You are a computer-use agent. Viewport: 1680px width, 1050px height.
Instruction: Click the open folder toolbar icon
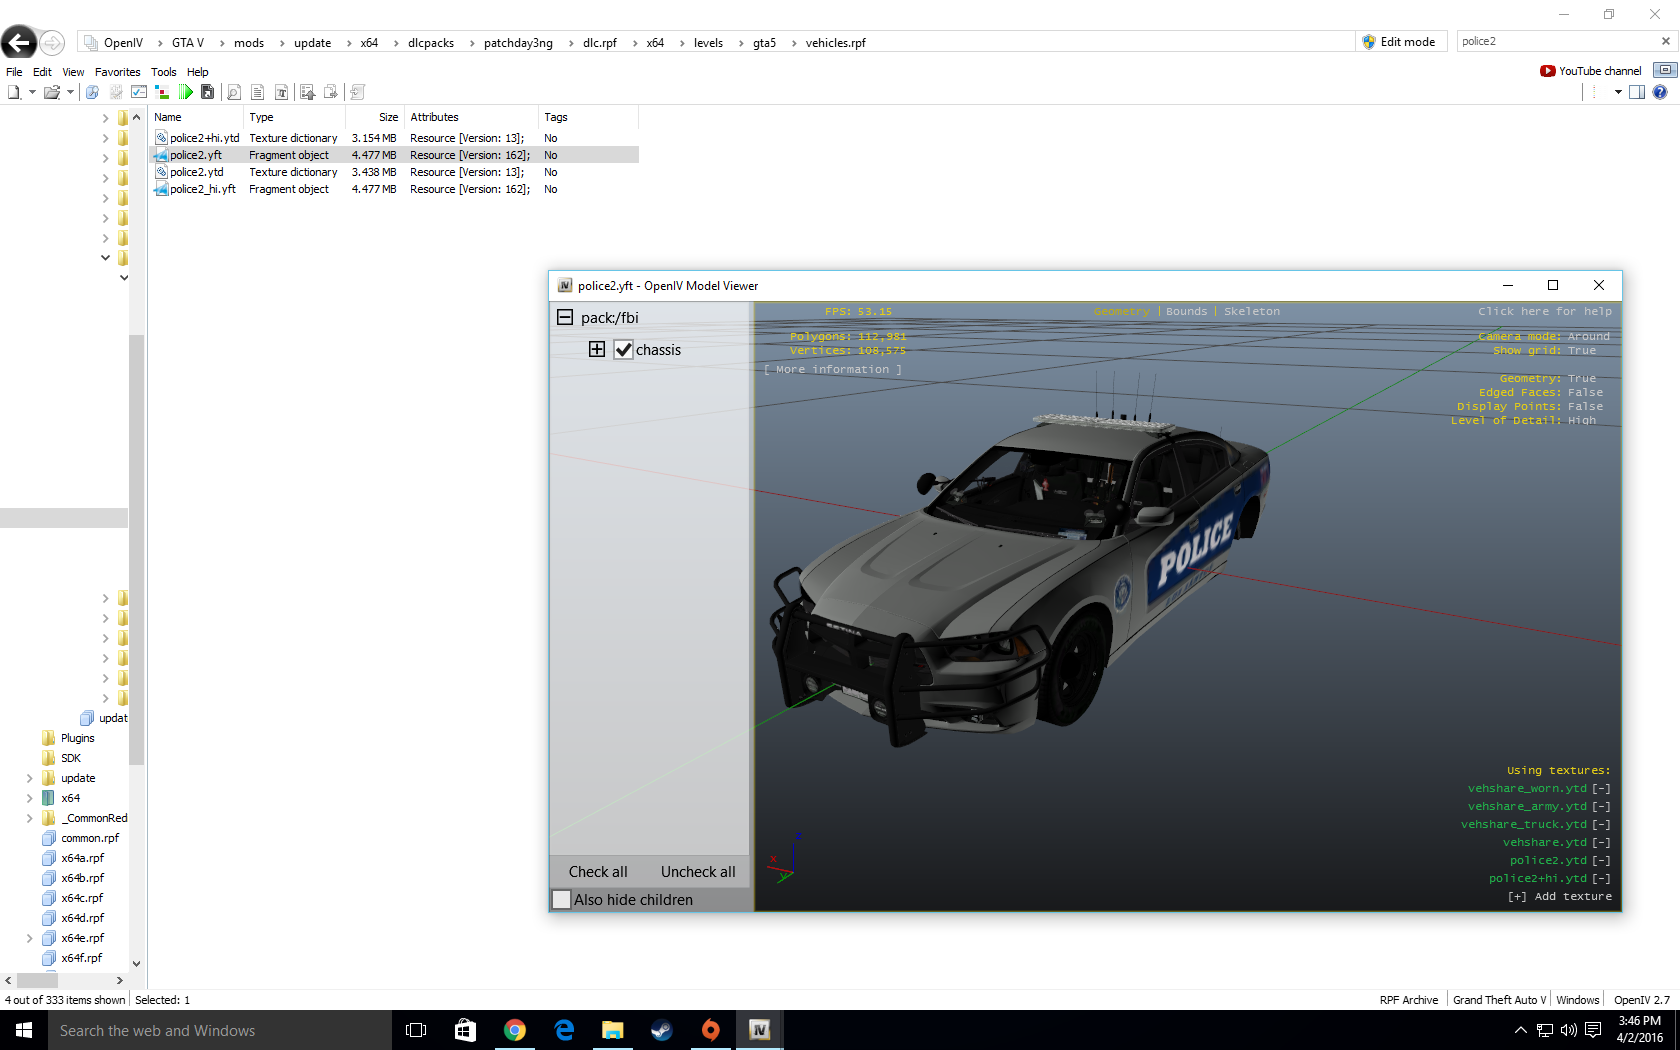click(52, 92)
